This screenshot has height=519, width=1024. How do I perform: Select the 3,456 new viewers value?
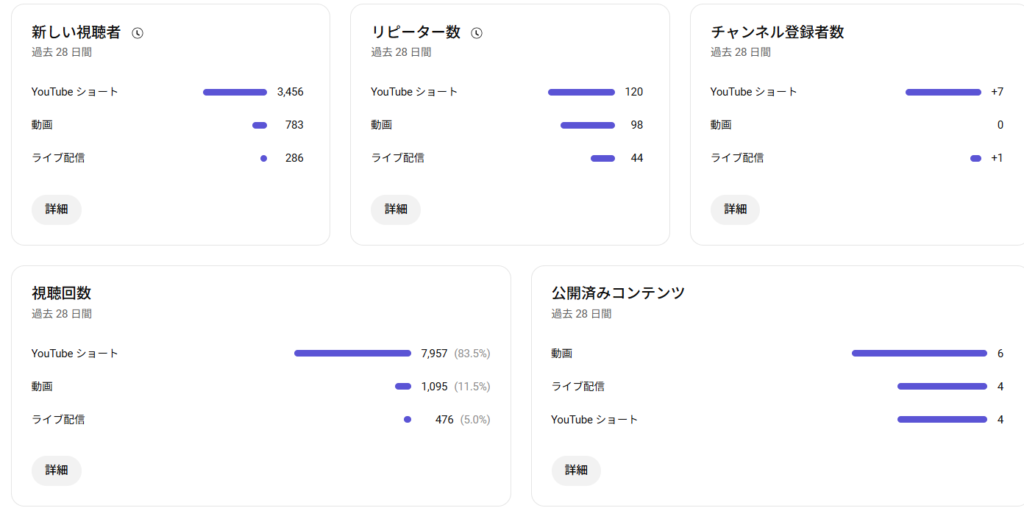click(290, 92)
